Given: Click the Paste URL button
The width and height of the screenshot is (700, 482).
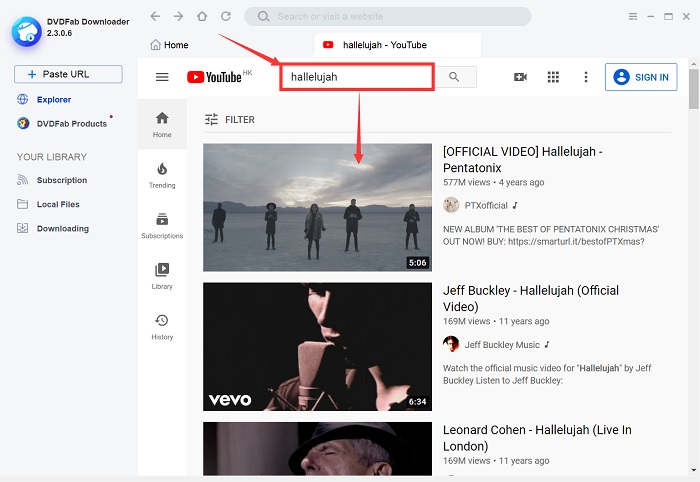Looking at the screenshot, I should click(x=68, y=74).
